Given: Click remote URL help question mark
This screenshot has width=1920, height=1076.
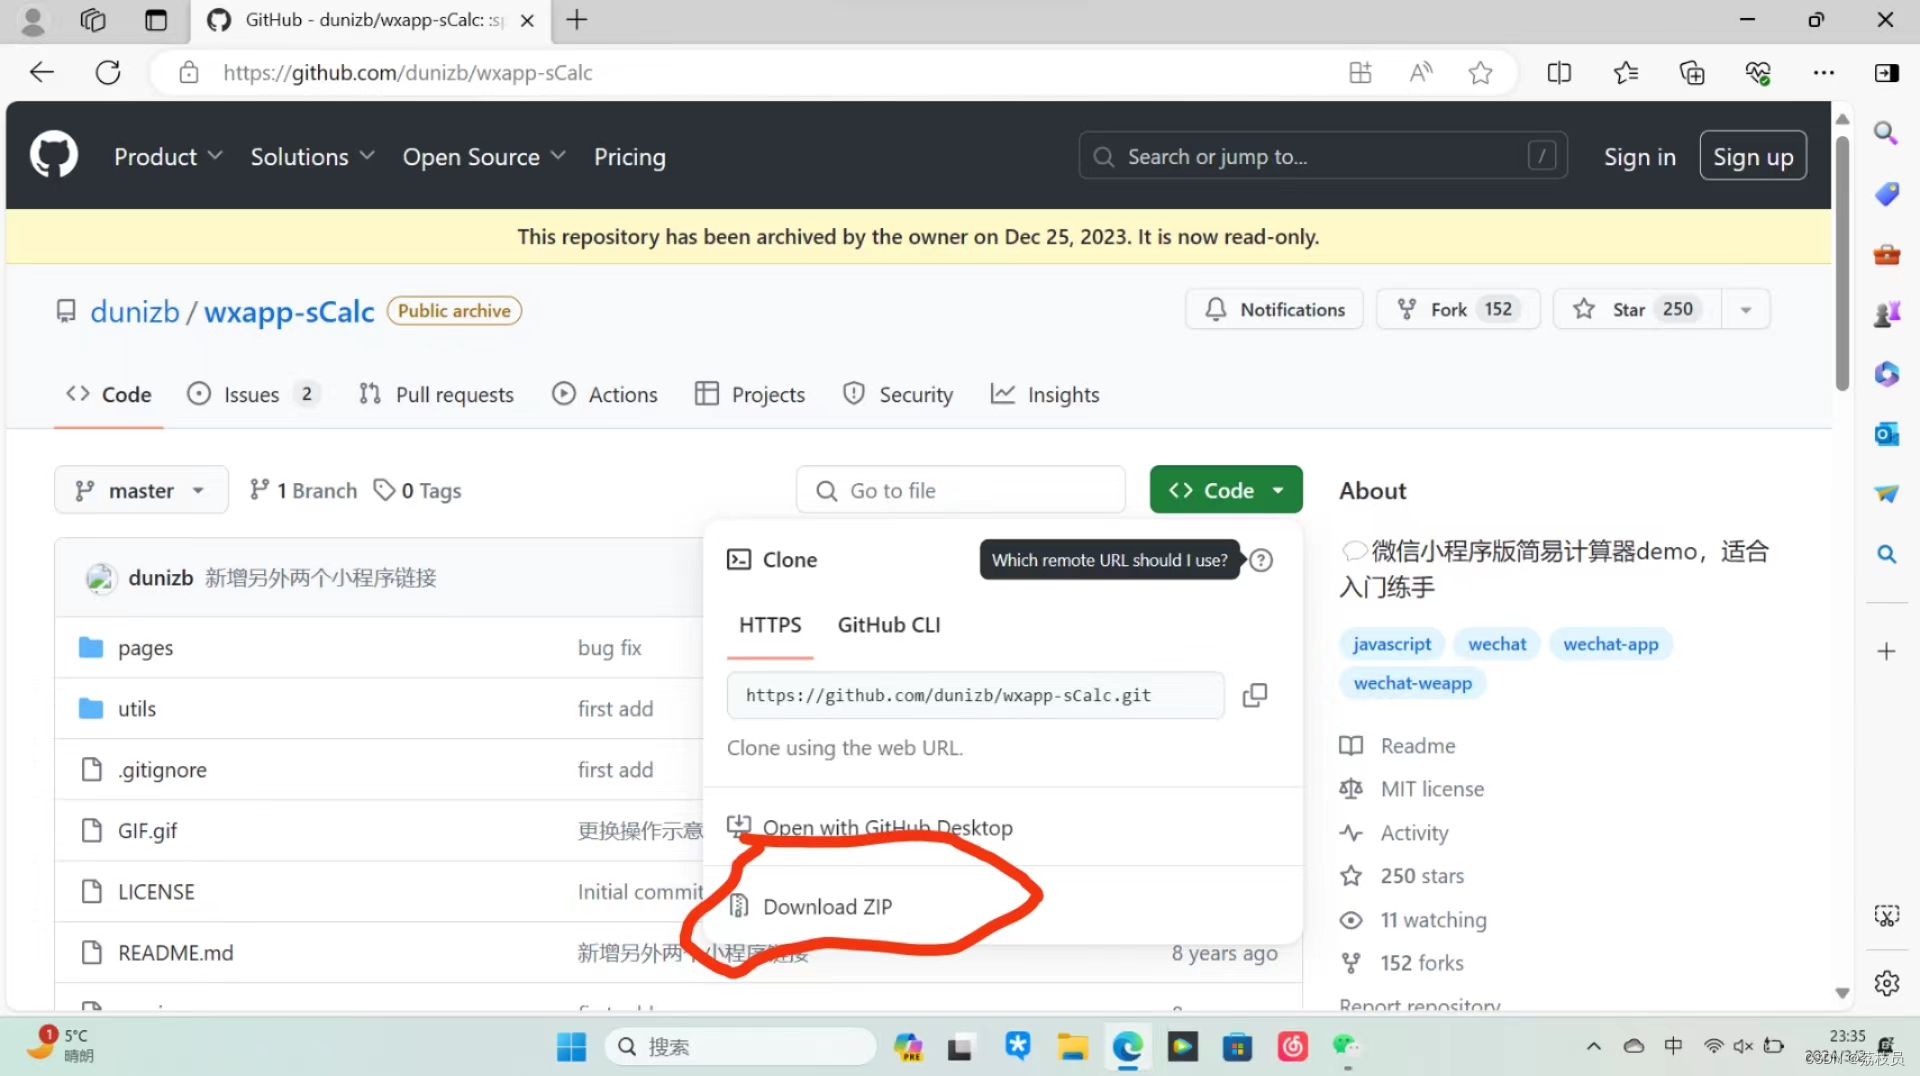Looking at the screenshot, I should click(1260, 560).
